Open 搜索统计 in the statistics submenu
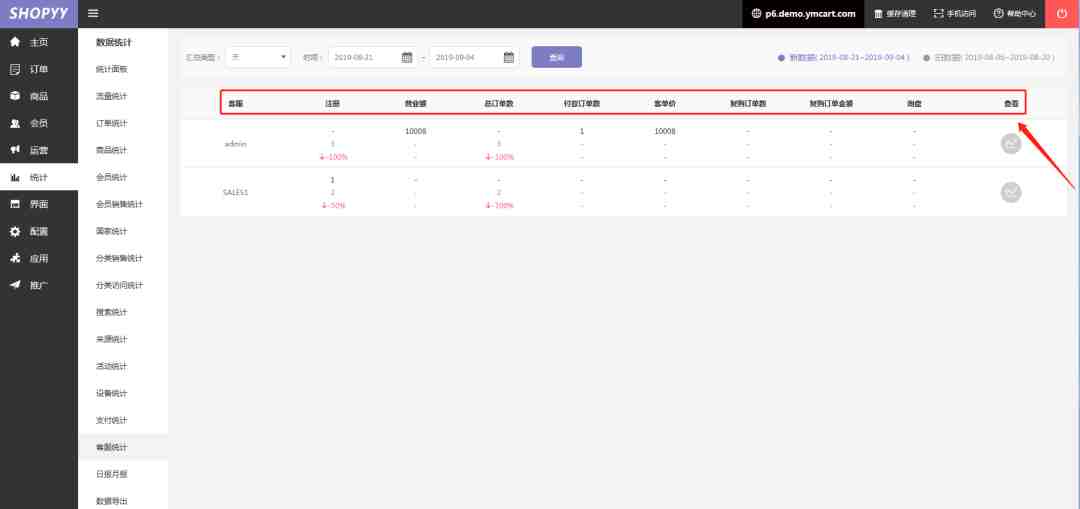This screenshot has width=1080, height=509. (112, 312)
